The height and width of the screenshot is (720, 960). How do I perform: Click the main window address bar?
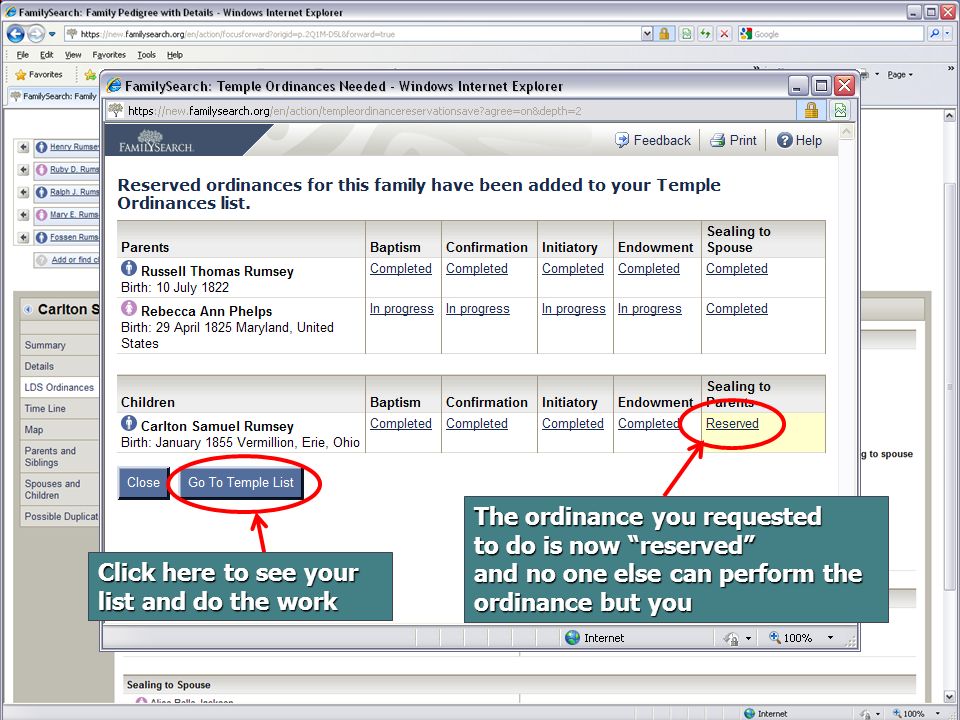[352, 34]
